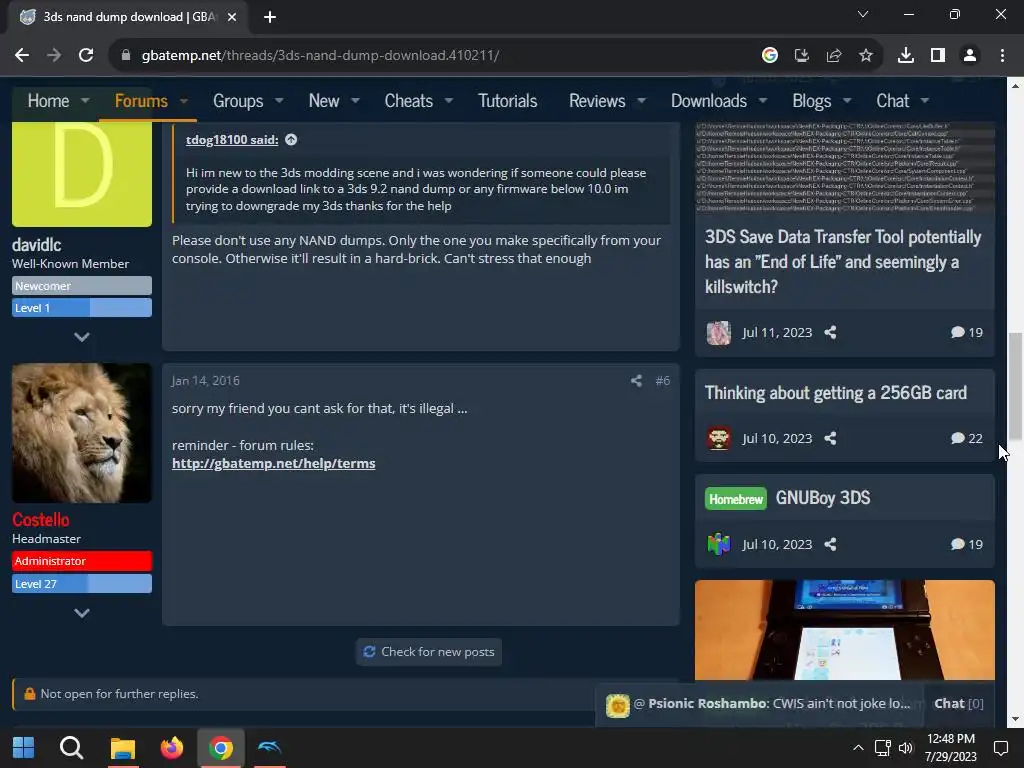
Task: Jump to quoted tdog18100 post arrow
Action: point(291,139)
